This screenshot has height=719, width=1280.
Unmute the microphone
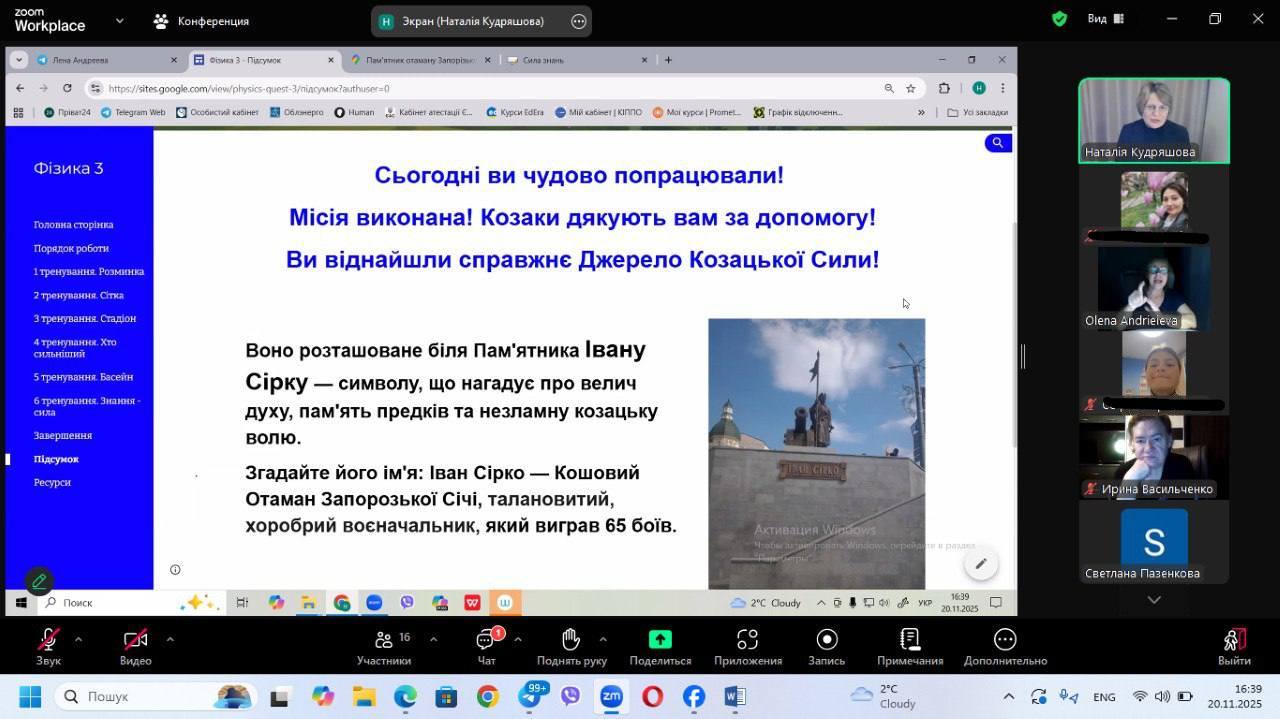coord(48,646)
